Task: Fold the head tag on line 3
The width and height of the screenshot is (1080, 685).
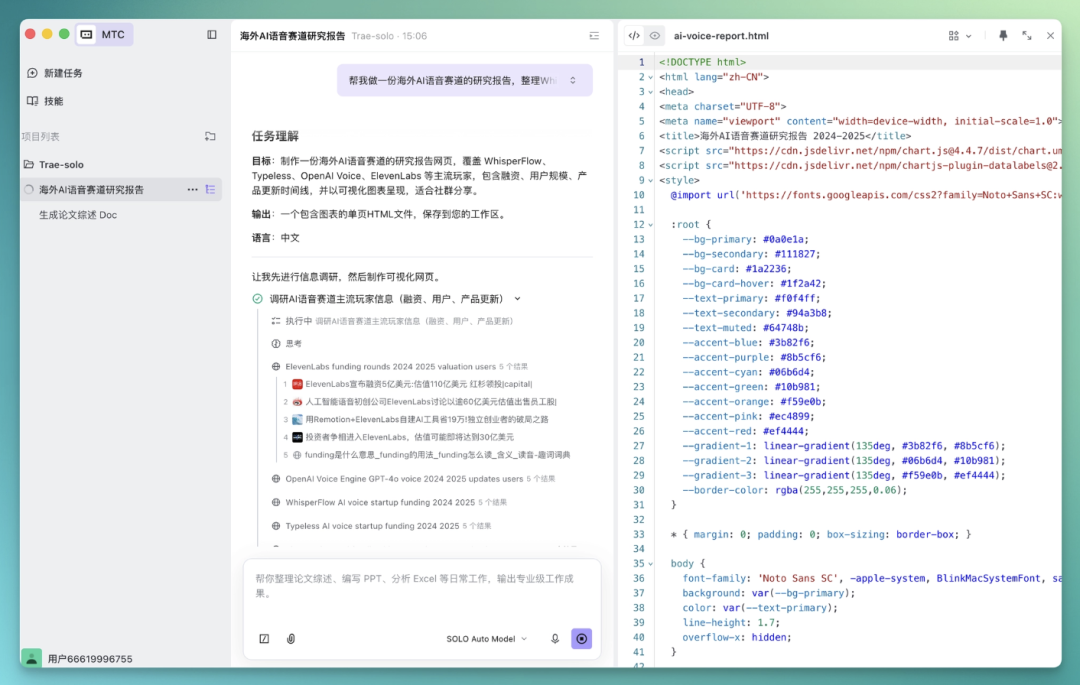Action: [651, 92]
